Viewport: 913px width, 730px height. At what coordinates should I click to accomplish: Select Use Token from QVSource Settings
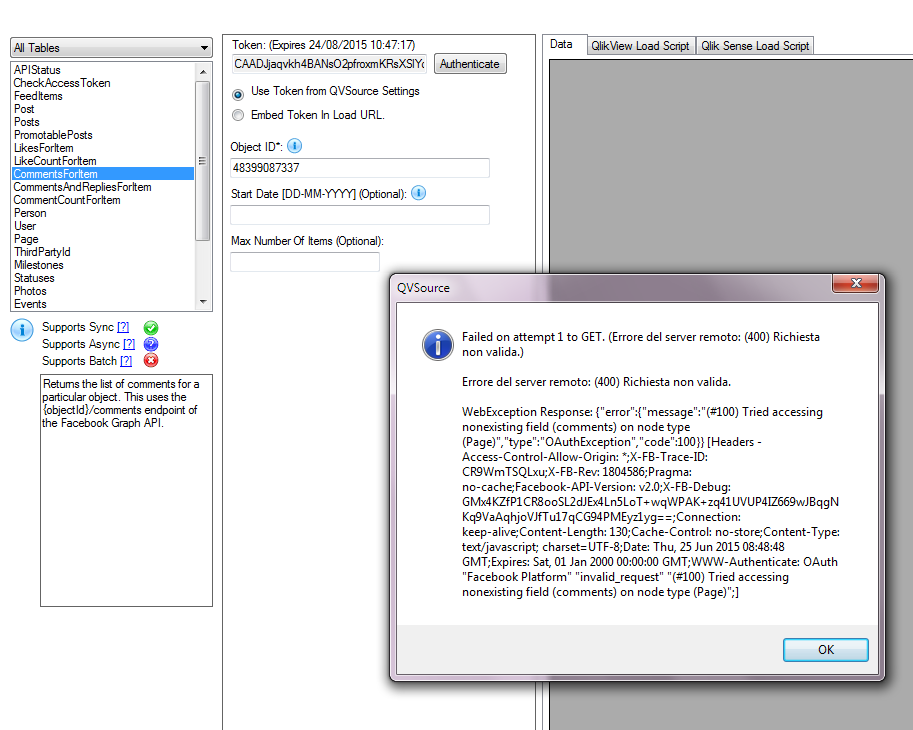click(x=238, y=94)
